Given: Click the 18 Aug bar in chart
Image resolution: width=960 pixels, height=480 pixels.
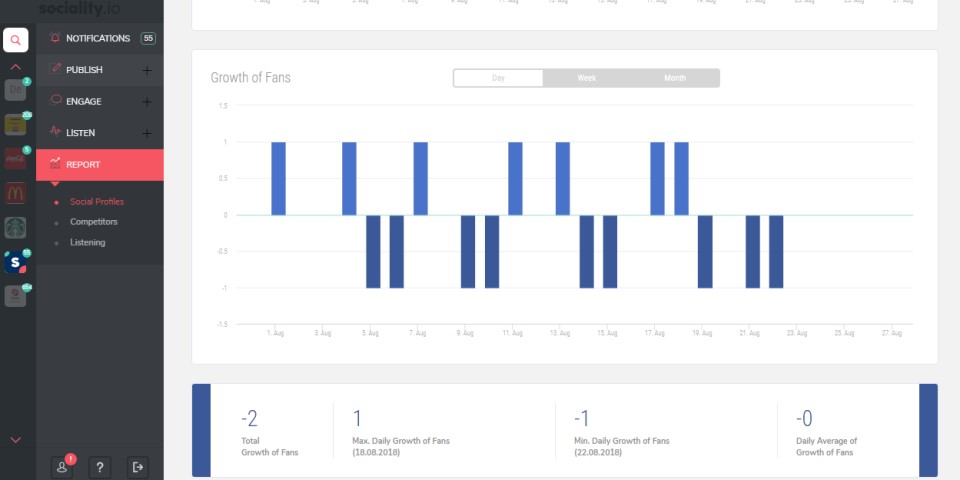Looking at the screenshot, I should pyautogui.click(x=681, y=178).
